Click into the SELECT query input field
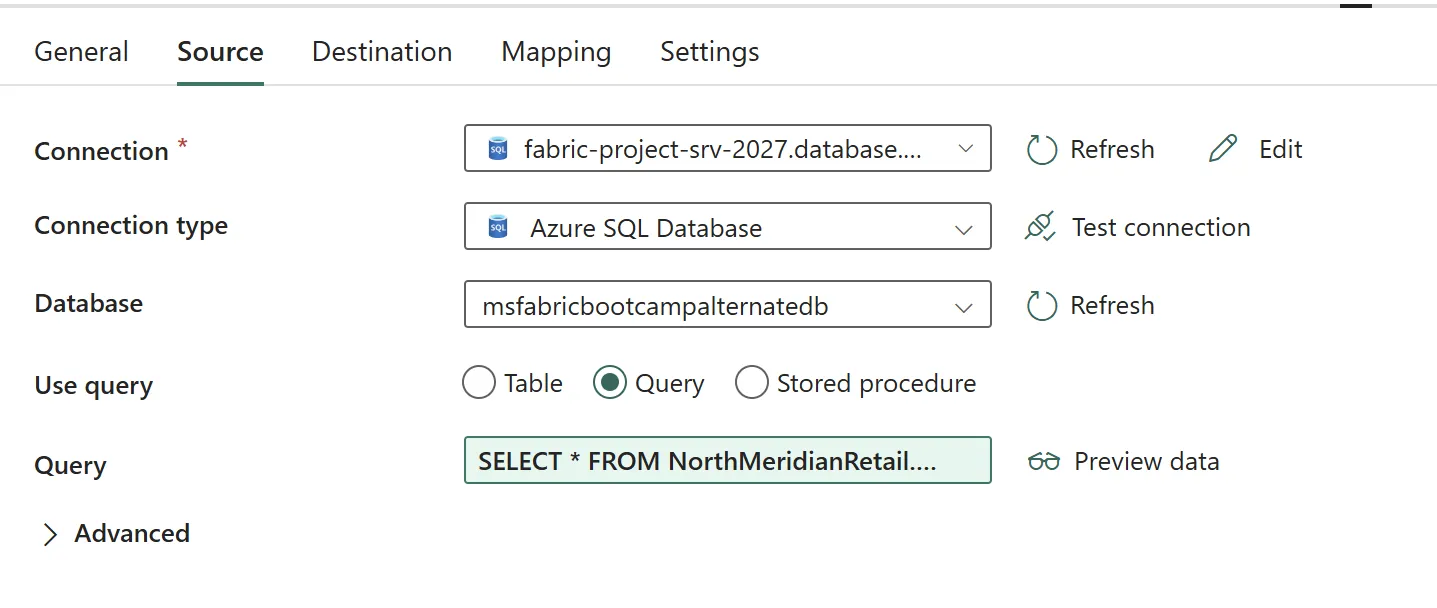Screen dimensions: 1437x608 pos(728,460)
